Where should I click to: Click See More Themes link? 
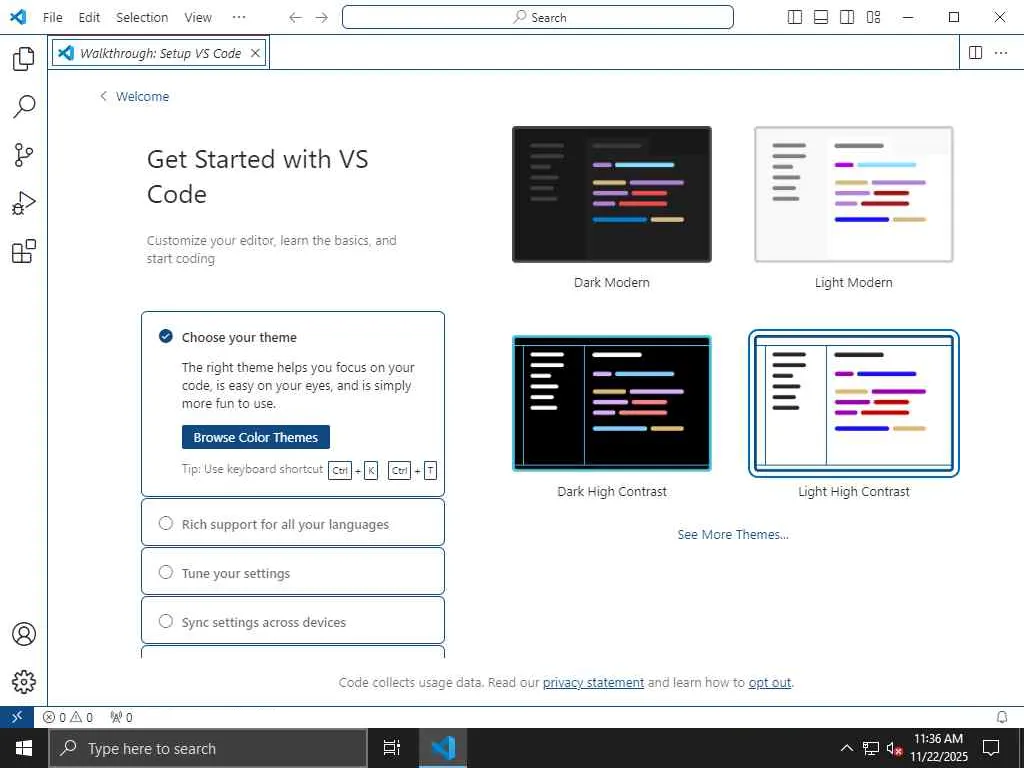[x=733, y=535]
